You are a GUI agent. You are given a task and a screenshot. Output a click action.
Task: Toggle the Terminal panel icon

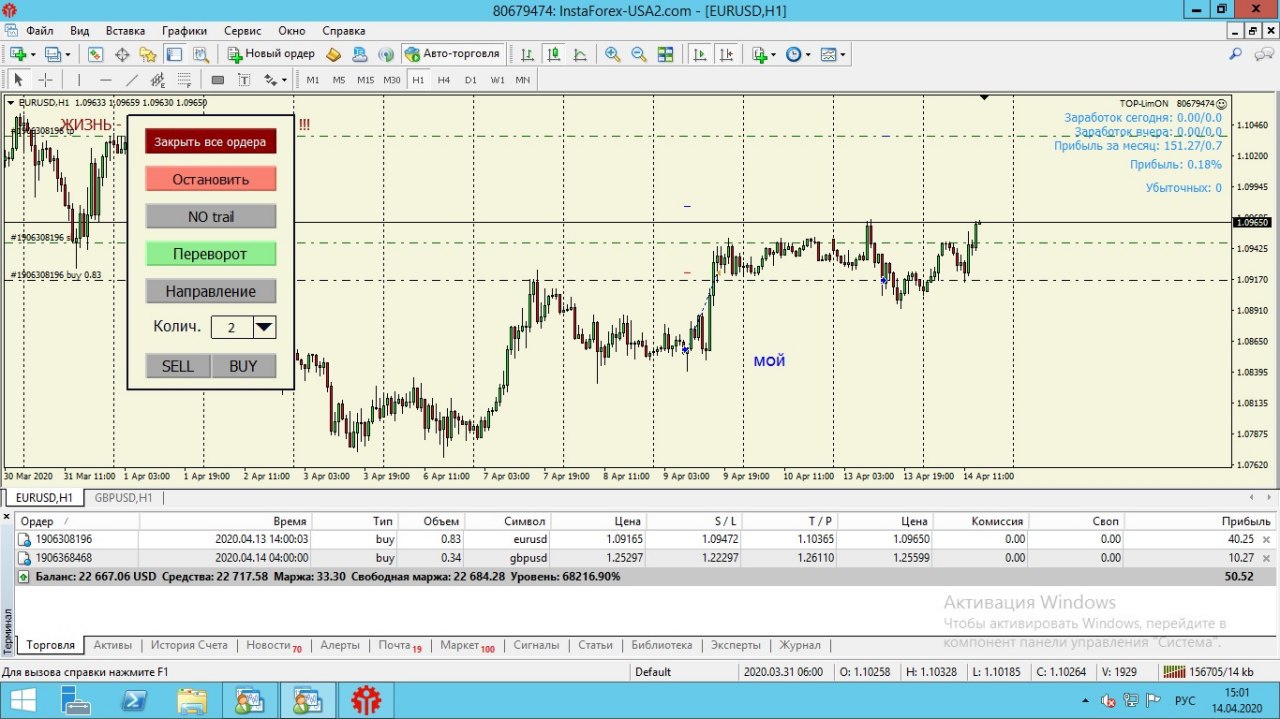pos(174,54)
